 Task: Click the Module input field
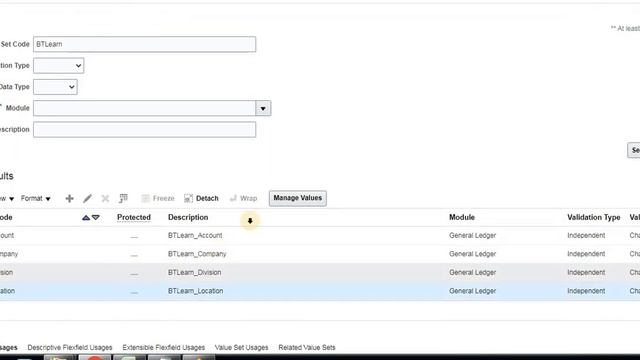pos(144,108)
